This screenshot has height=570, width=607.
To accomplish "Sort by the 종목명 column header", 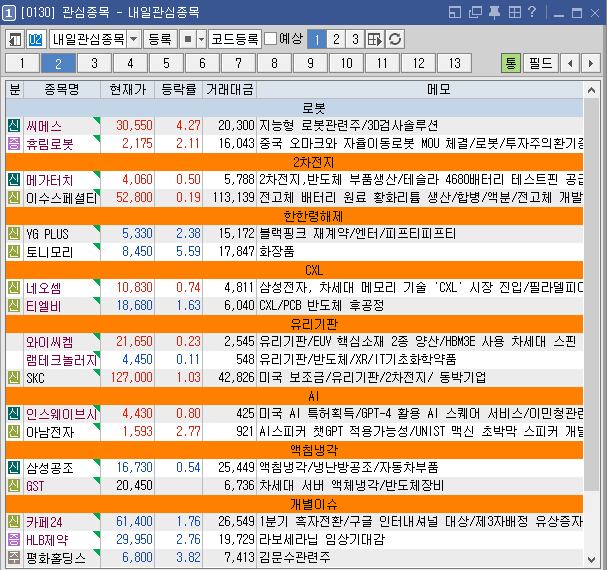I will click(x=62, y=90).
